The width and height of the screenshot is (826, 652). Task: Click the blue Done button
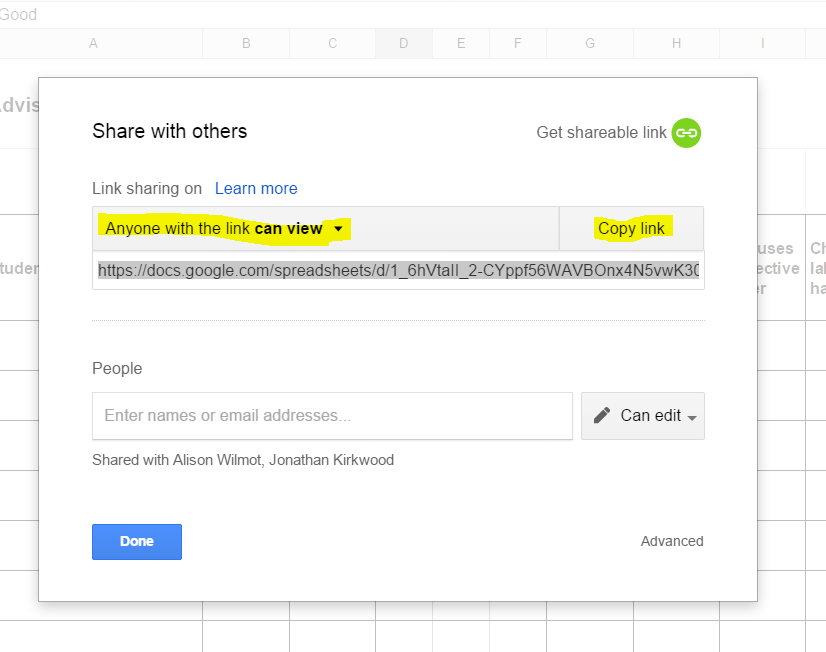click(x=137, y=541)
